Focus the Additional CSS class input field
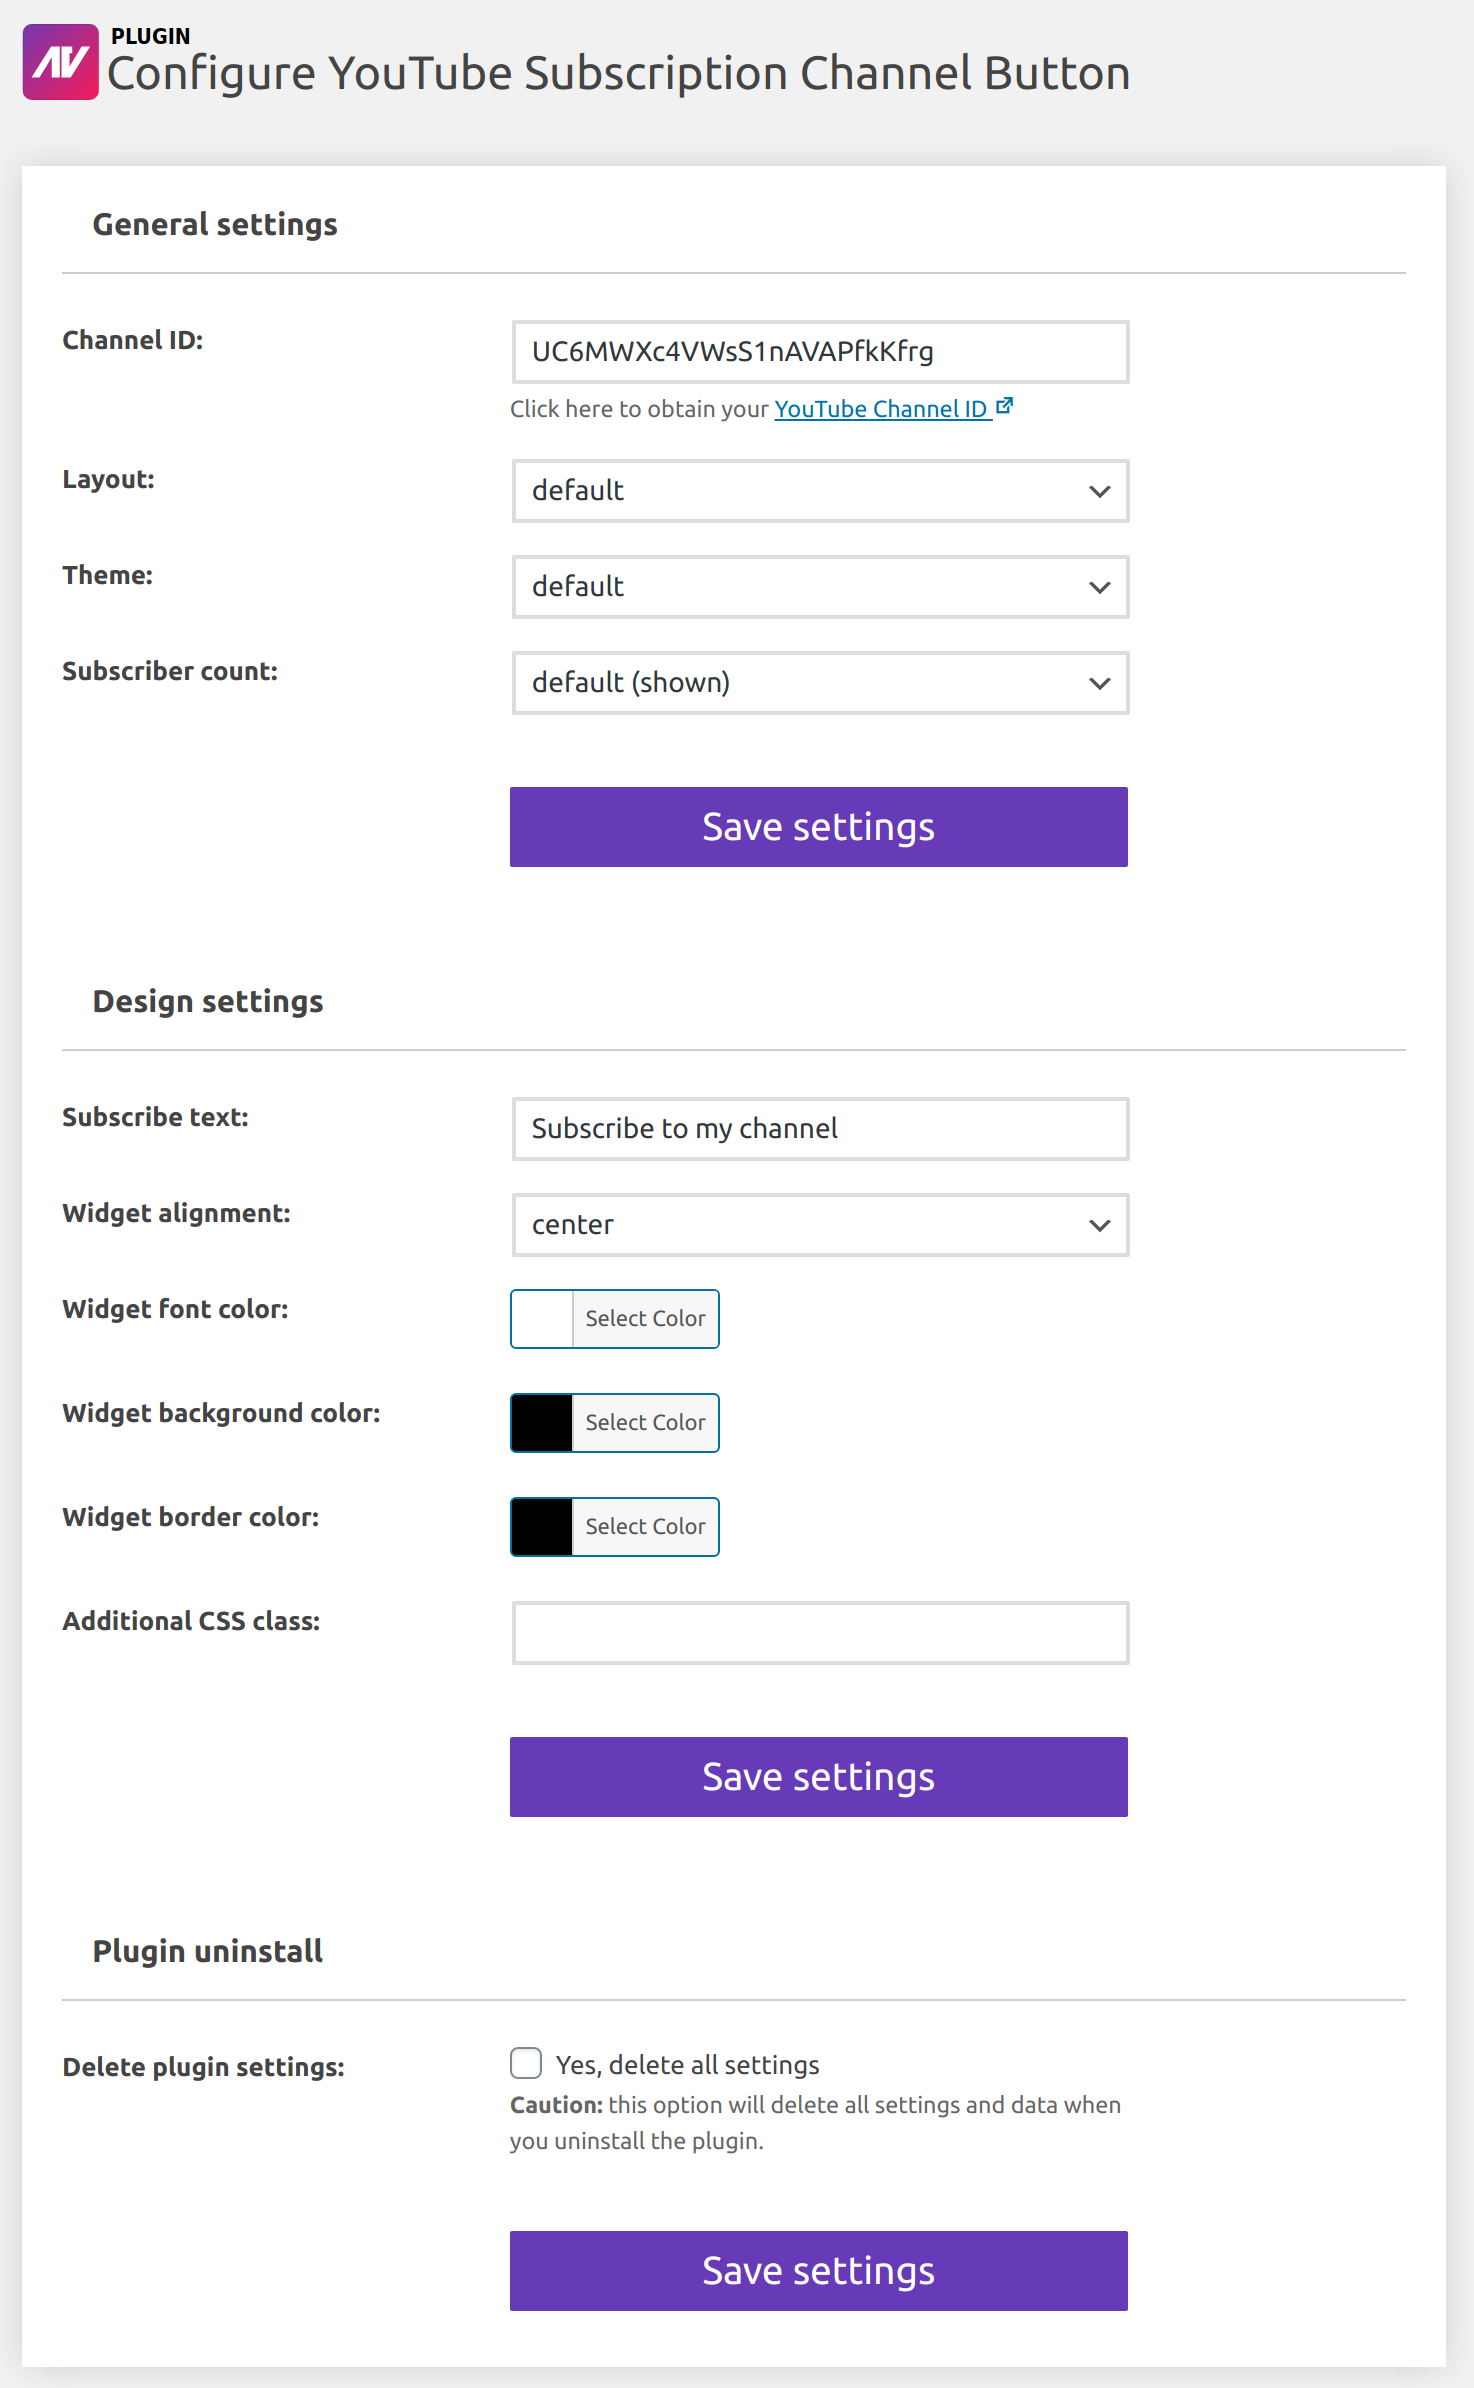1474x2388 pixels. 820,1633
